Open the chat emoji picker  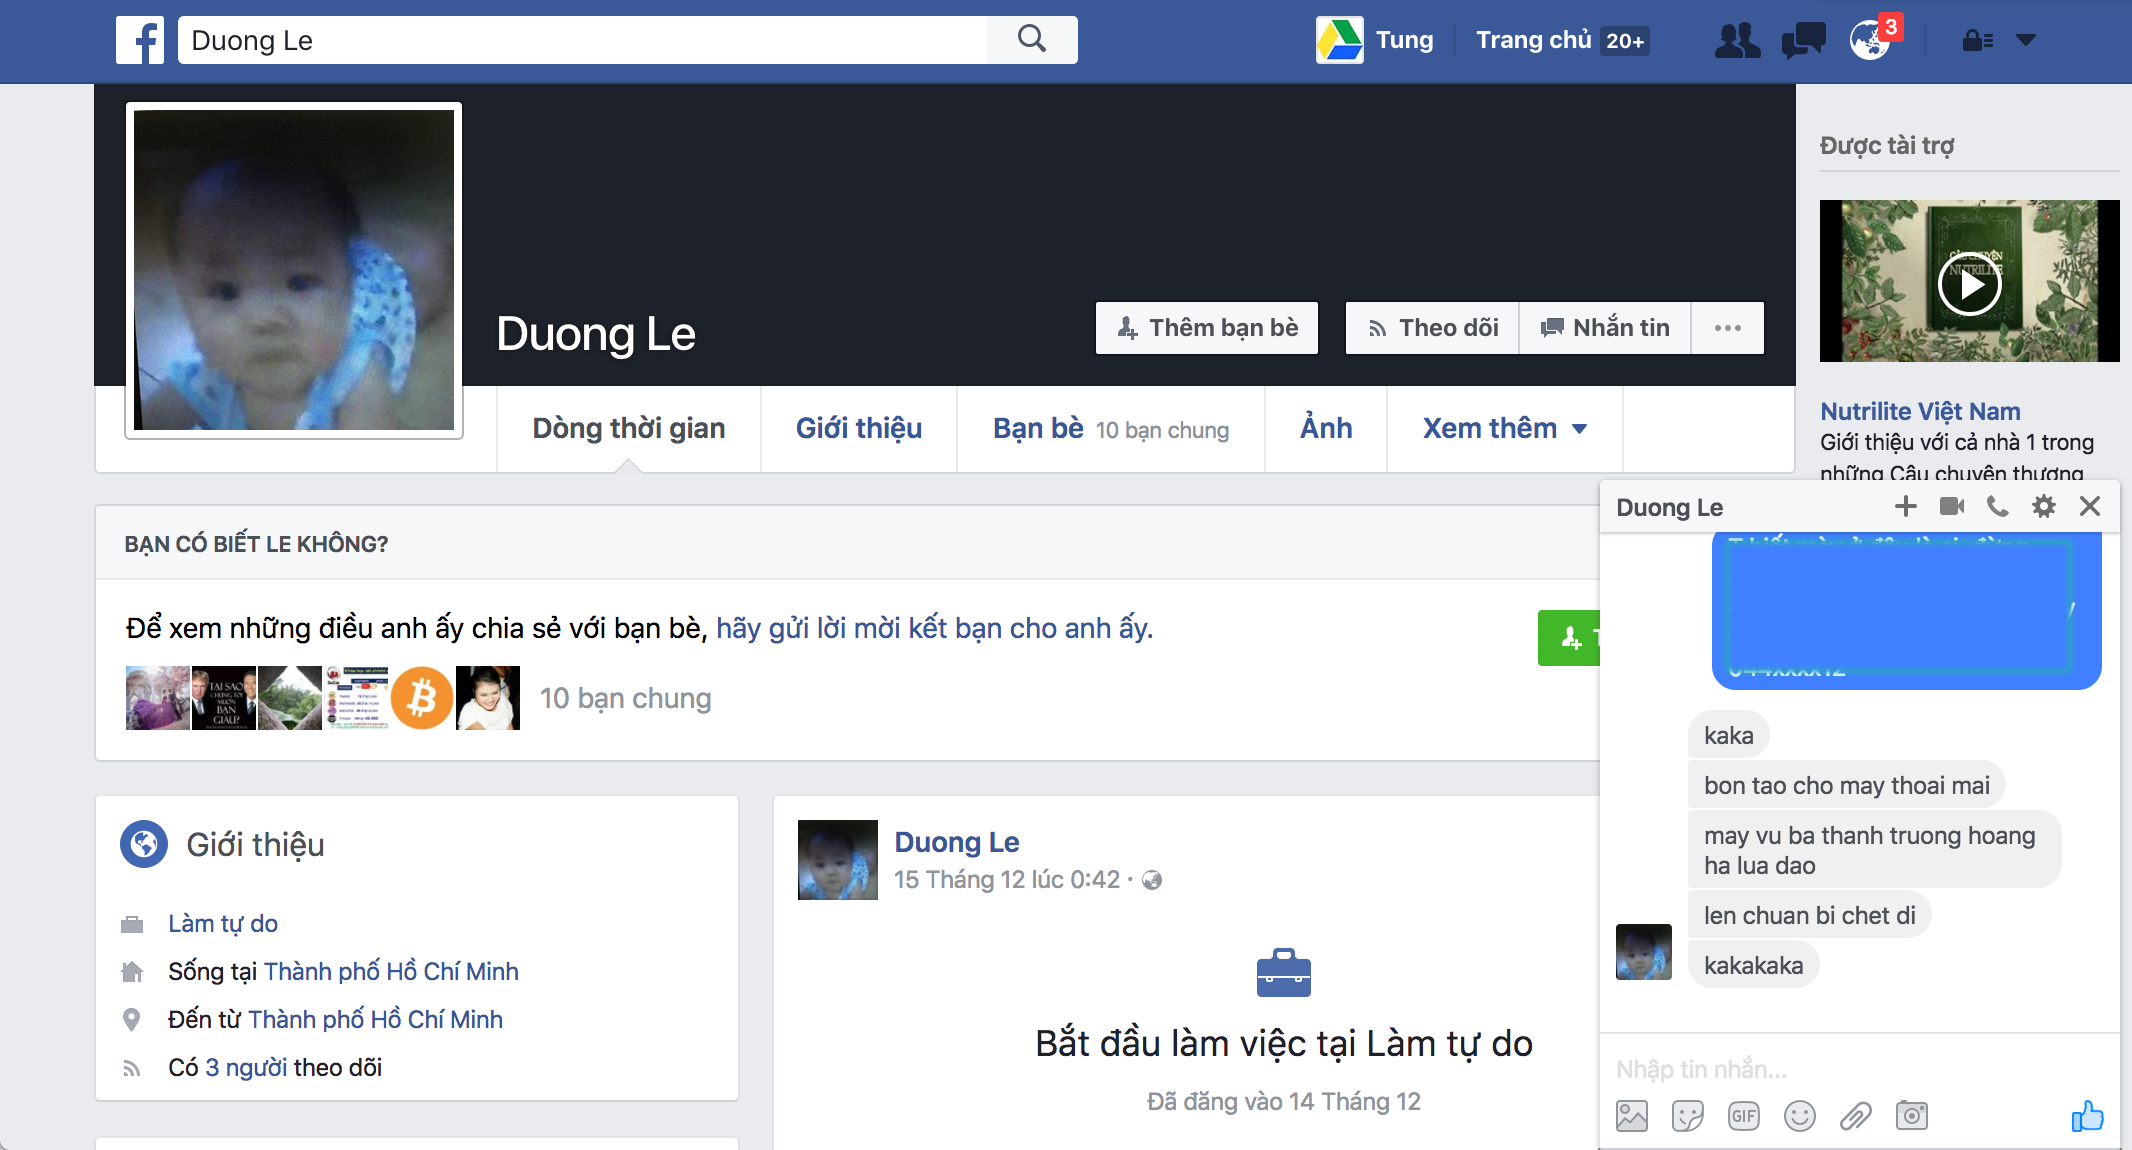pyautogui.click(x=1799, y=1116)
